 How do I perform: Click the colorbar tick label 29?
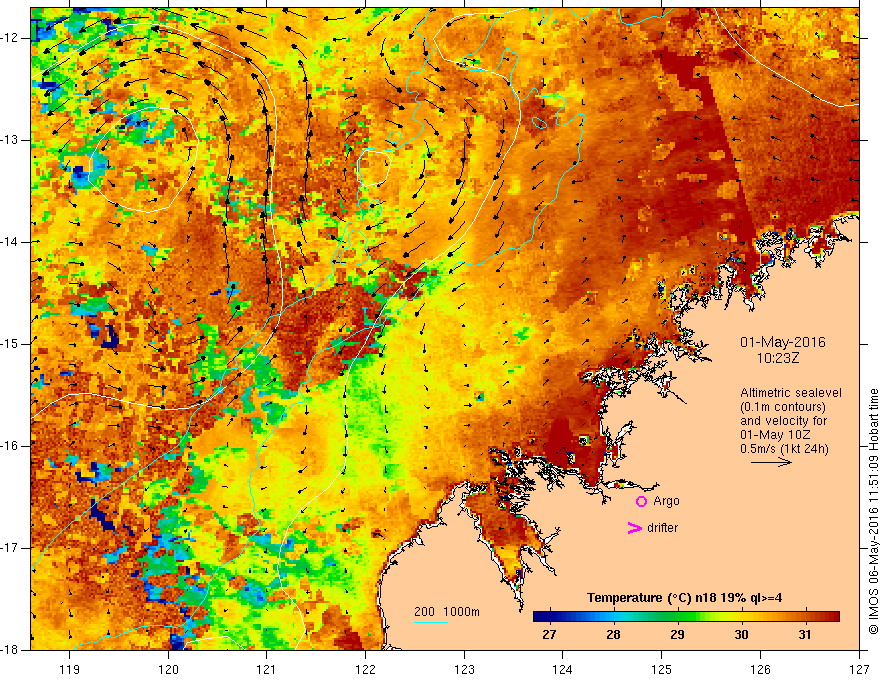[677, 635]
